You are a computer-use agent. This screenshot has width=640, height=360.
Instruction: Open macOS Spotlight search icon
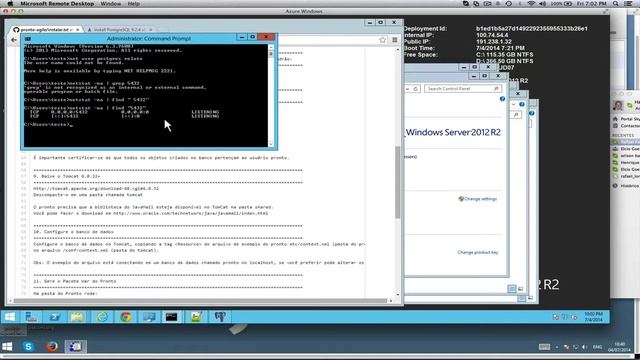point(616,4)
